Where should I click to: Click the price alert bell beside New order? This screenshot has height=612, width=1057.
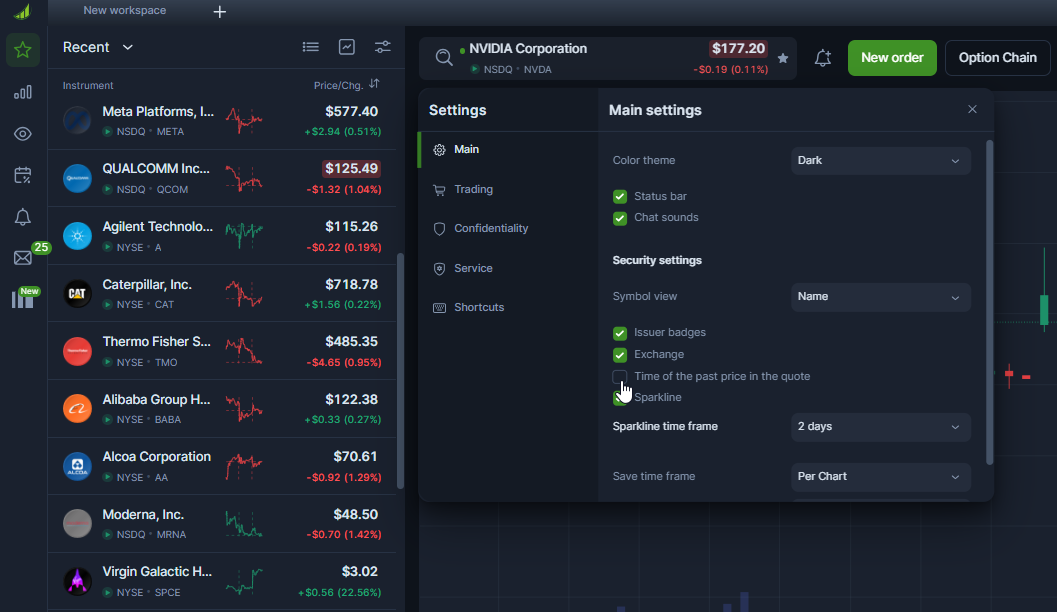click(x=822, y=58)
